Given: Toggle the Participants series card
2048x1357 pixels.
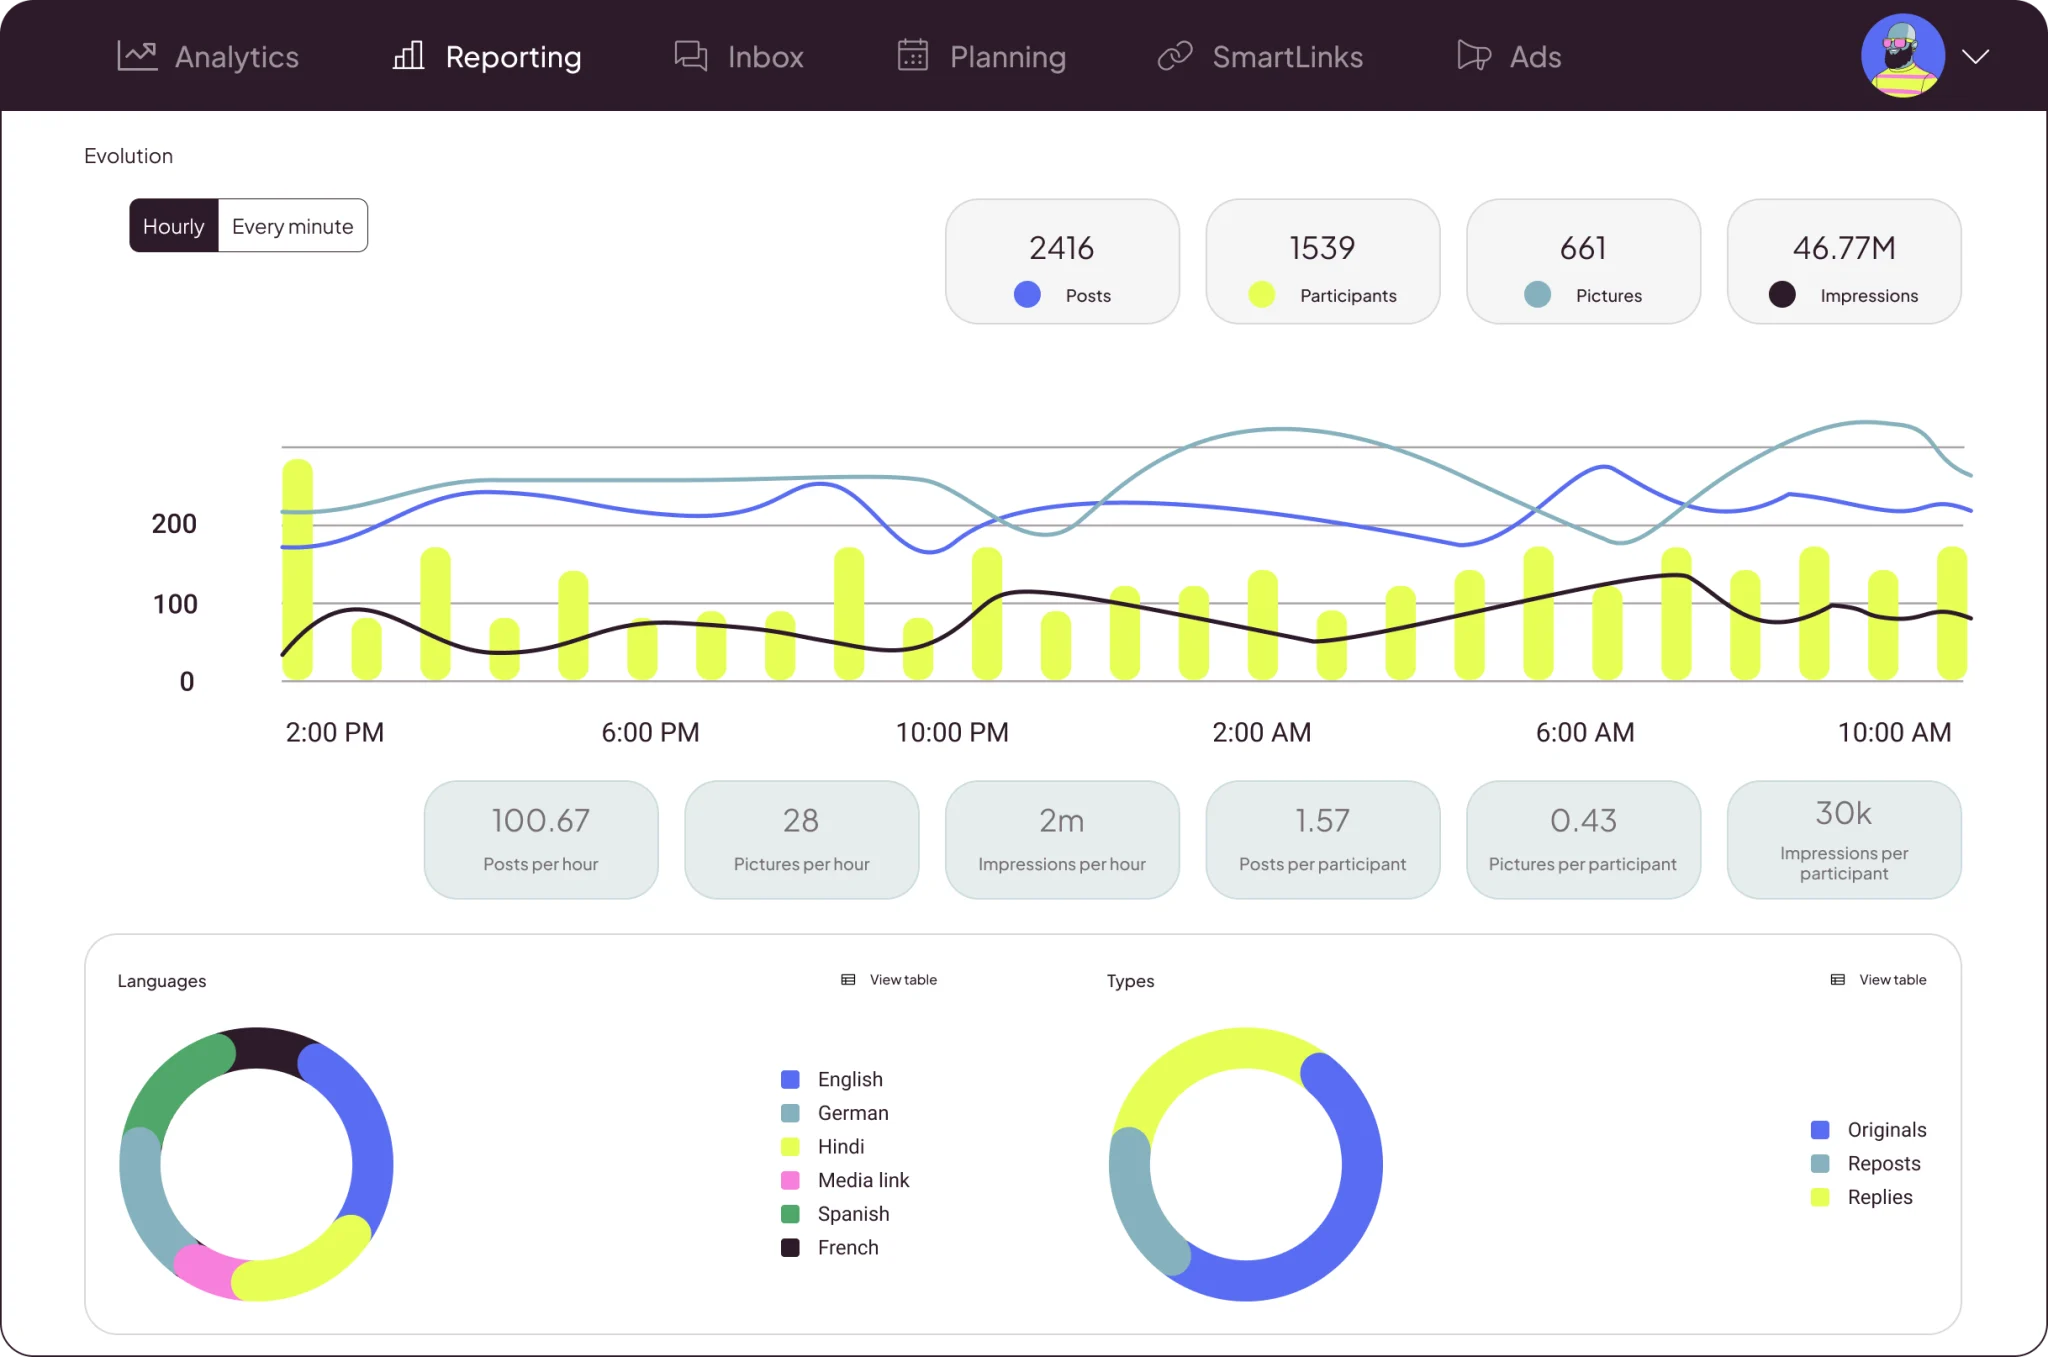Looking at the screenshot, I should (1322, 261).
